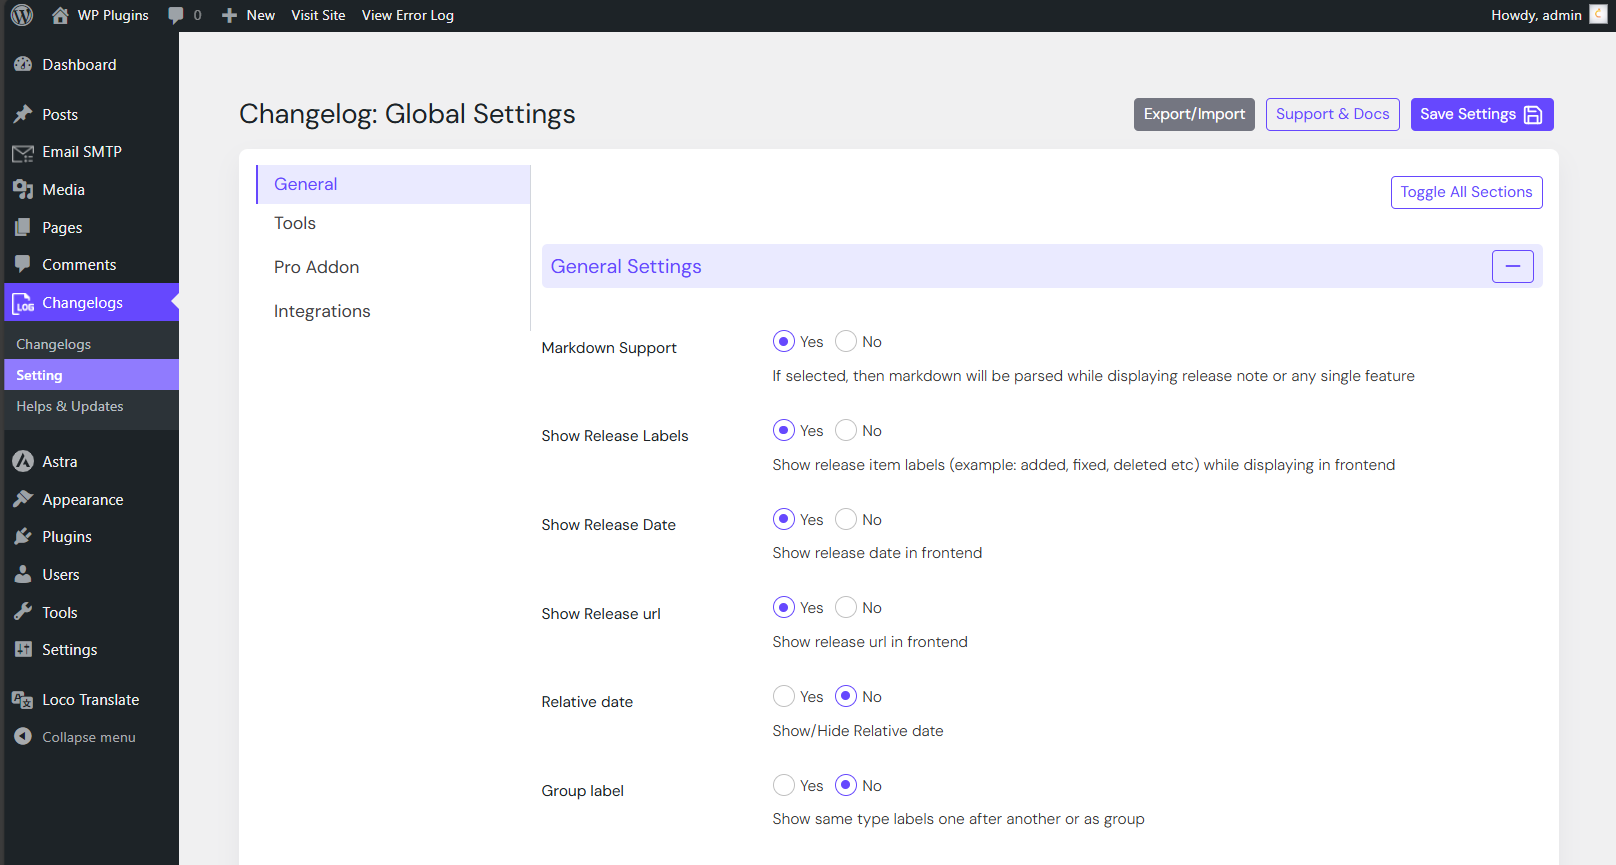Select No for Markdown Support
The height and width of the screenshot is (865, 1616).
tap(846, 342)
